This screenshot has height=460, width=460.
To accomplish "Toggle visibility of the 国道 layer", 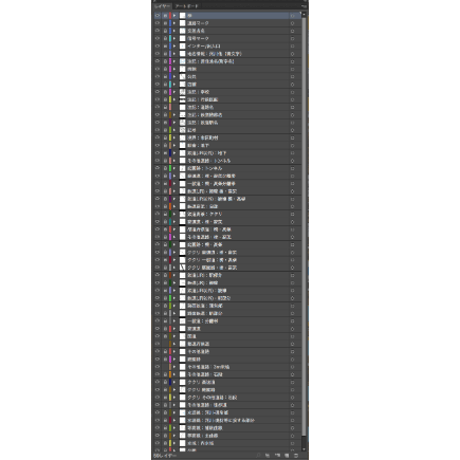I will [x=157, y=336].
